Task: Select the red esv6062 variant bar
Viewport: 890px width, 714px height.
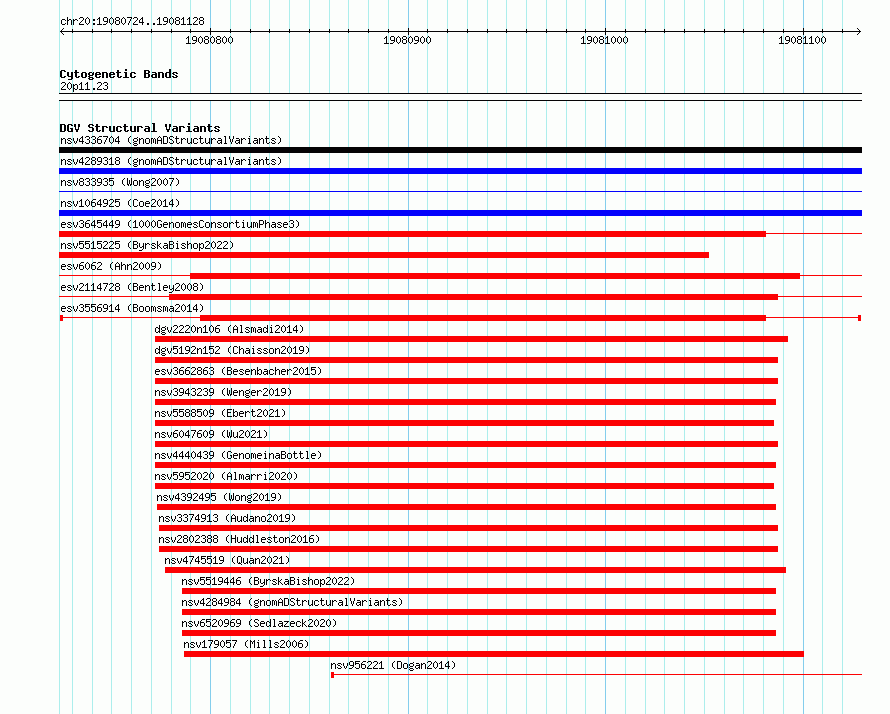Action: 495,276
